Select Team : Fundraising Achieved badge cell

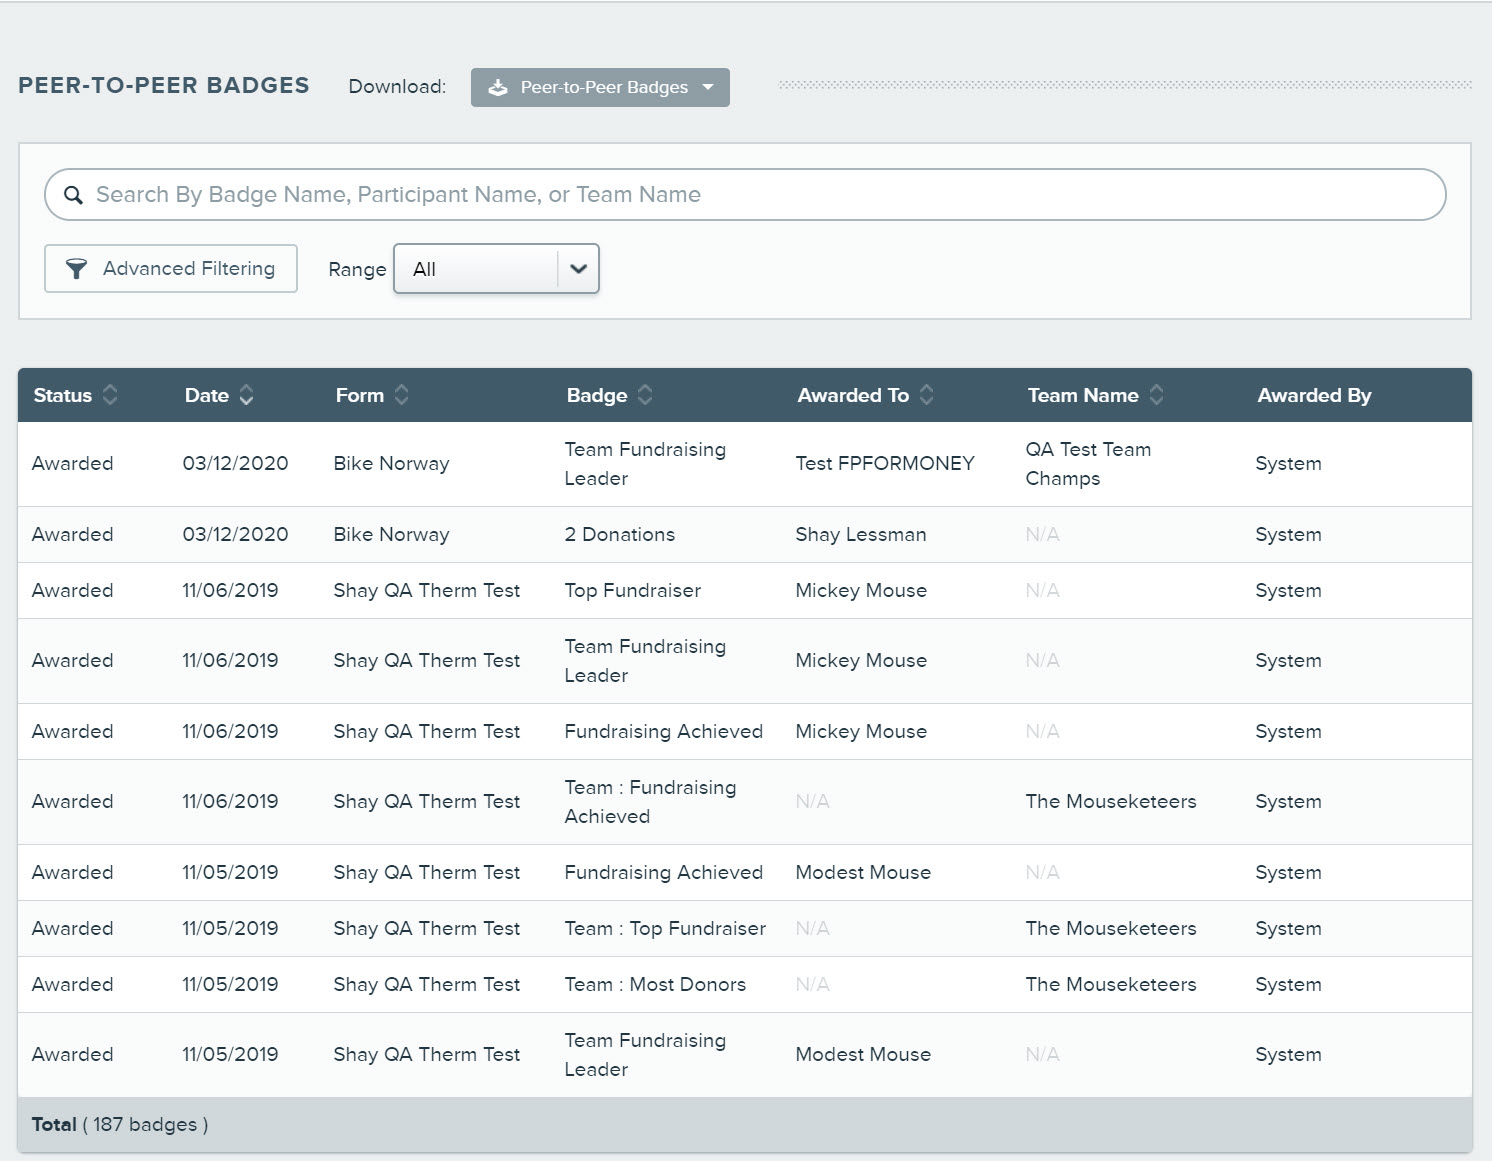coord(650,802)
